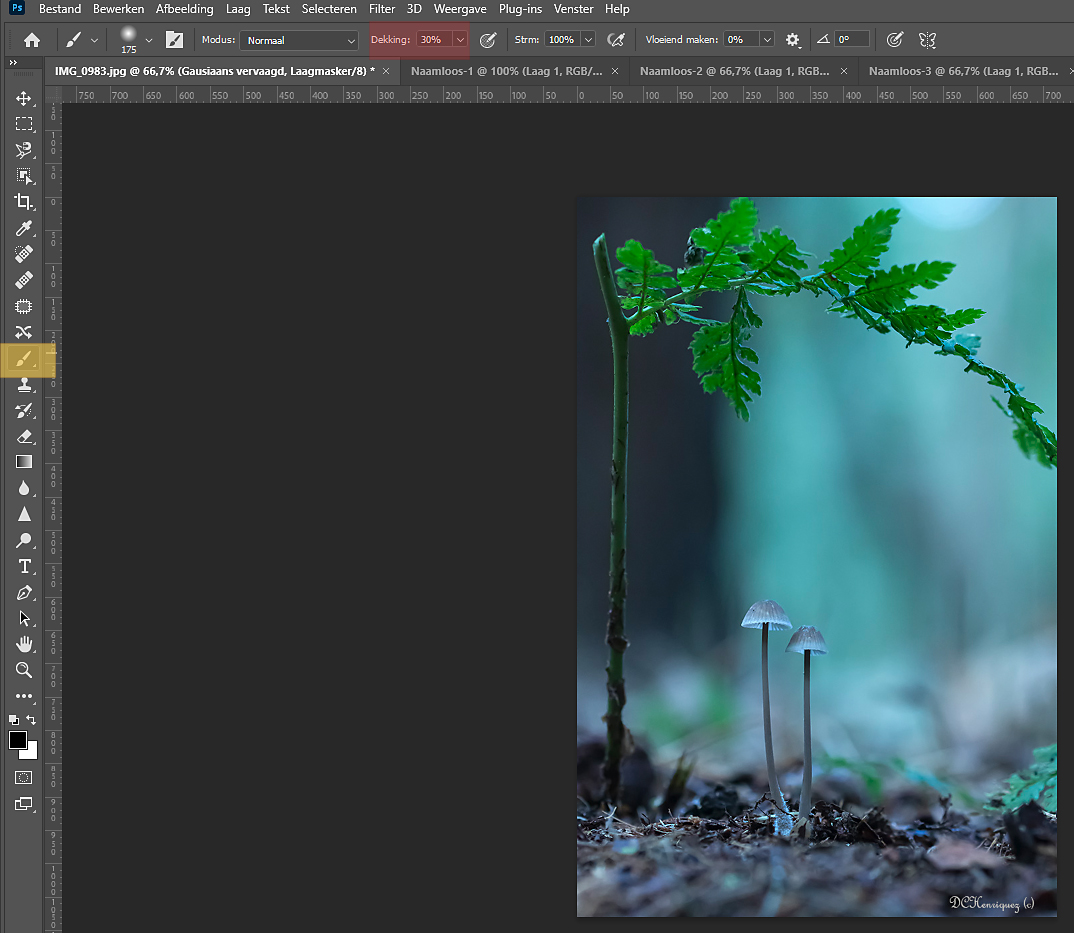Select the Move tool

coord(24,98)
